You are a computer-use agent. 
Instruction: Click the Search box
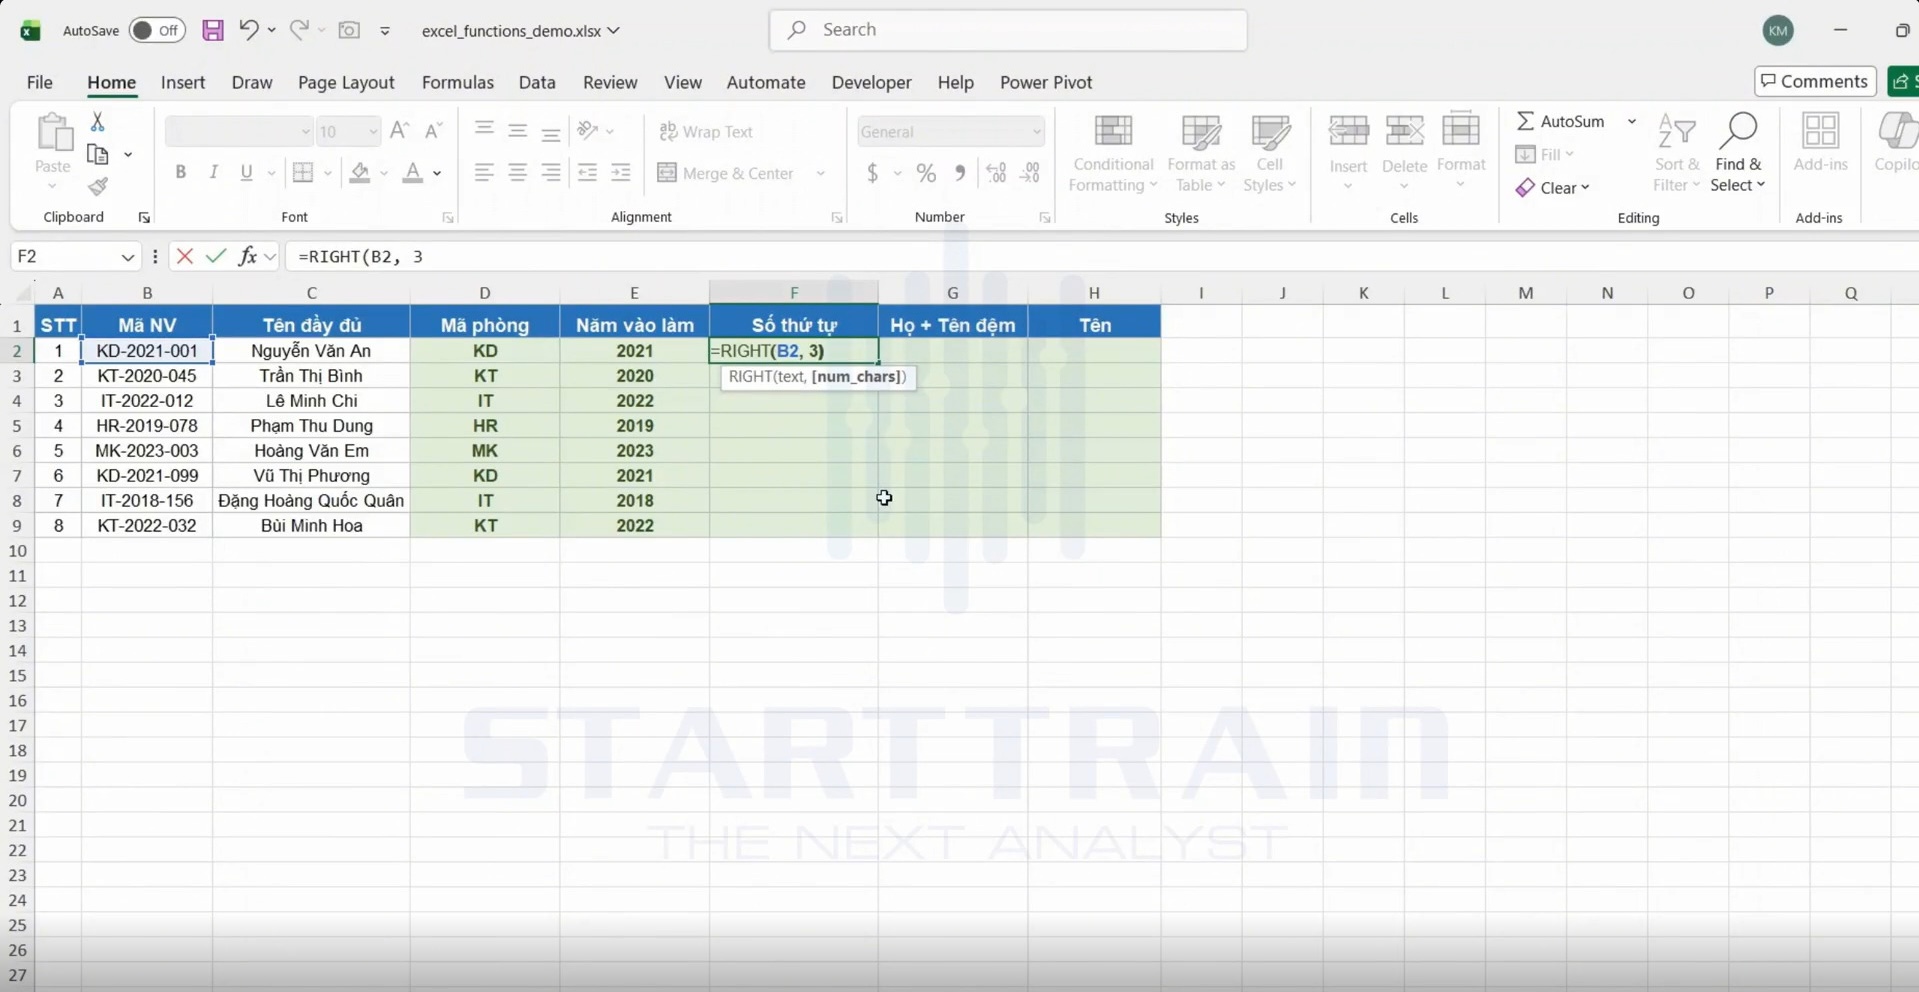coord(1008,30)
